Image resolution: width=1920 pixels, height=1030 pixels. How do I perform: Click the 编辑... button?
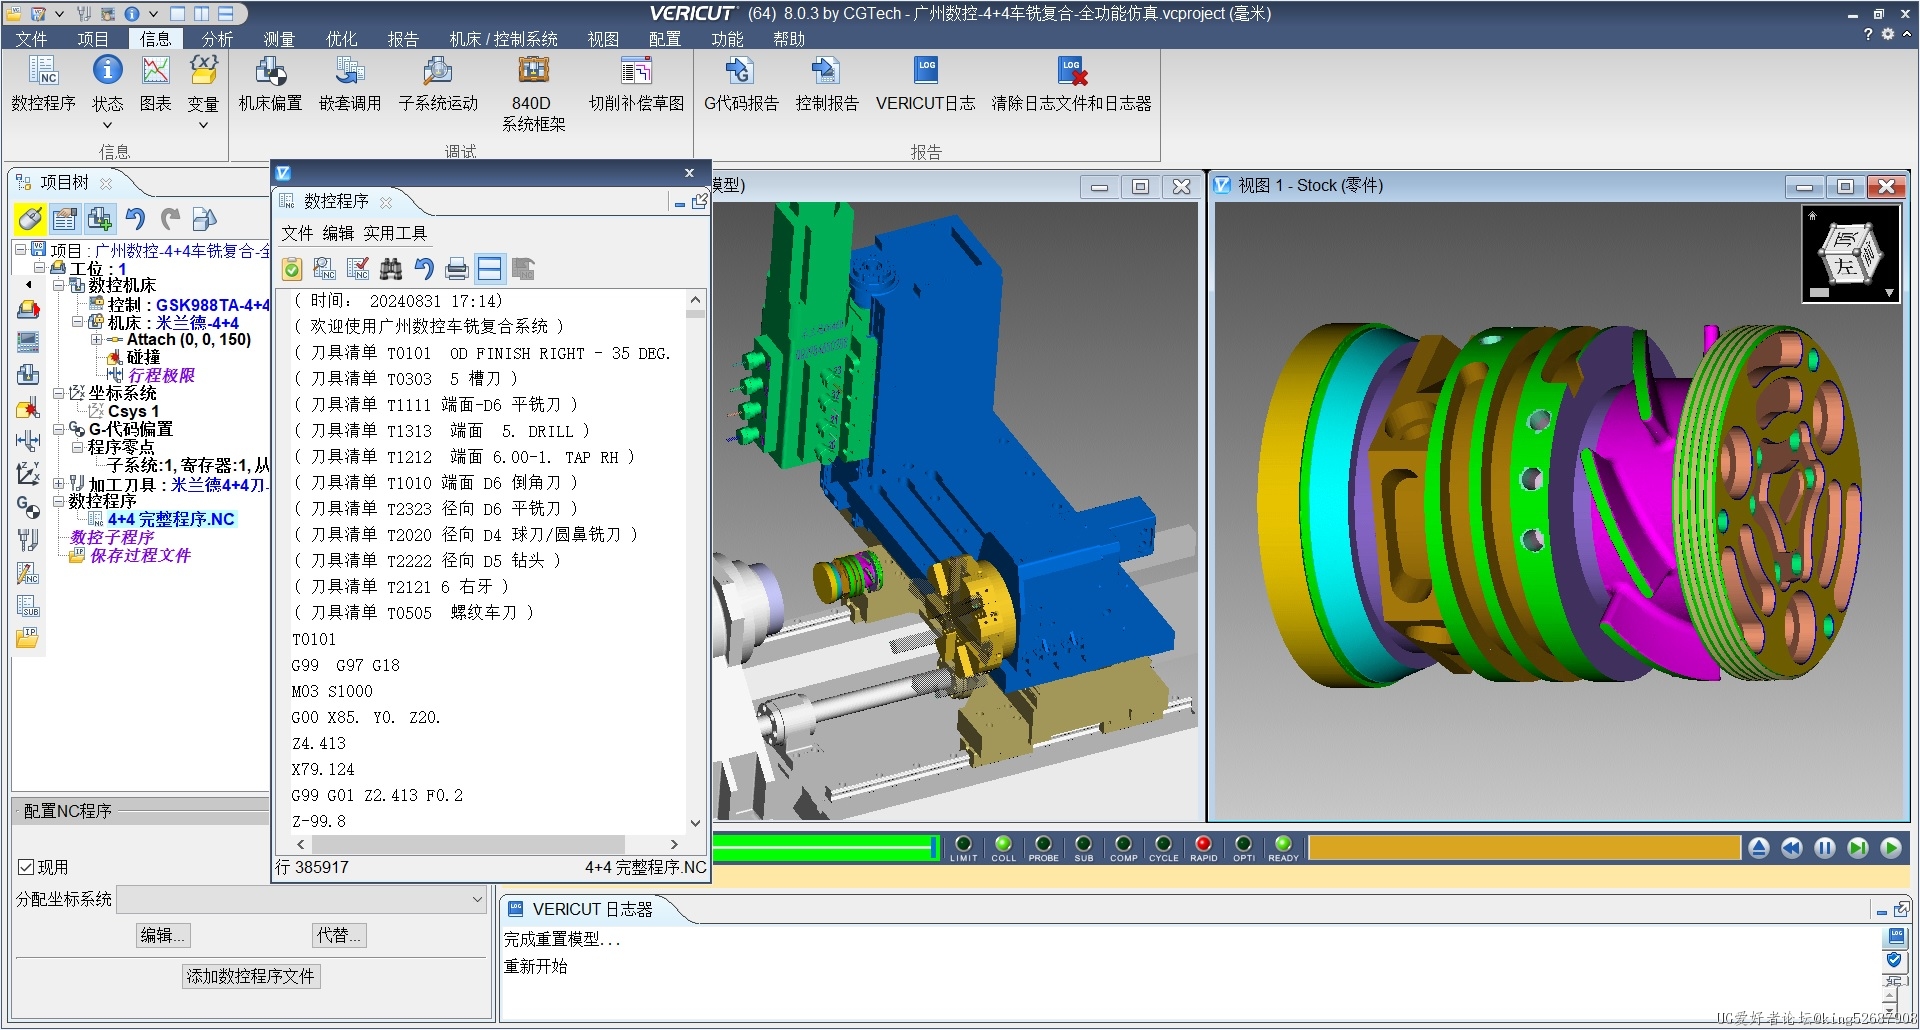tap(163, 936)
